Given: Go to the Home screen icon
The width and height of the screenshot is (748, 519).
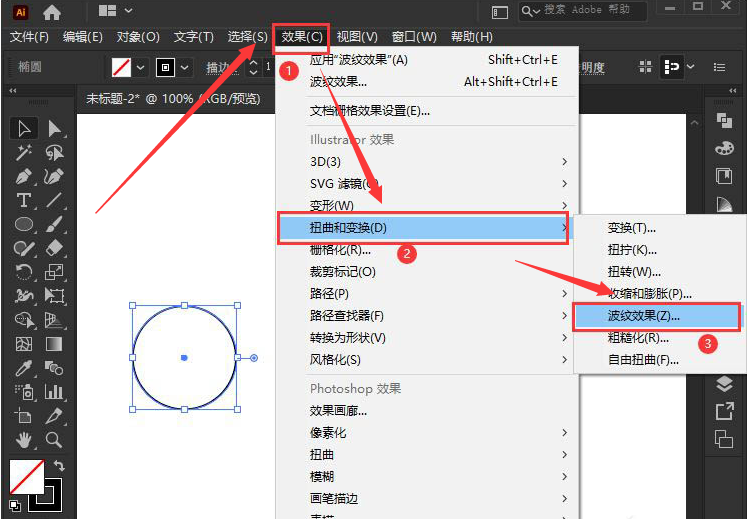Looking at the screenshot, I should (52, 11).
